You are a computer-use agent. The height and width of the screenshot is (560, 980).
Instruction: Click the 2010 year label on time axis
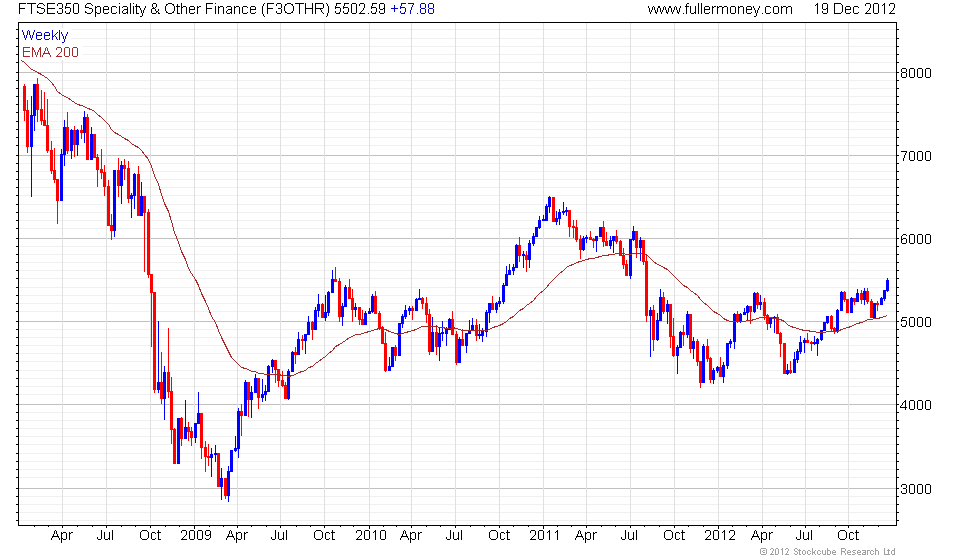point(371,536)
